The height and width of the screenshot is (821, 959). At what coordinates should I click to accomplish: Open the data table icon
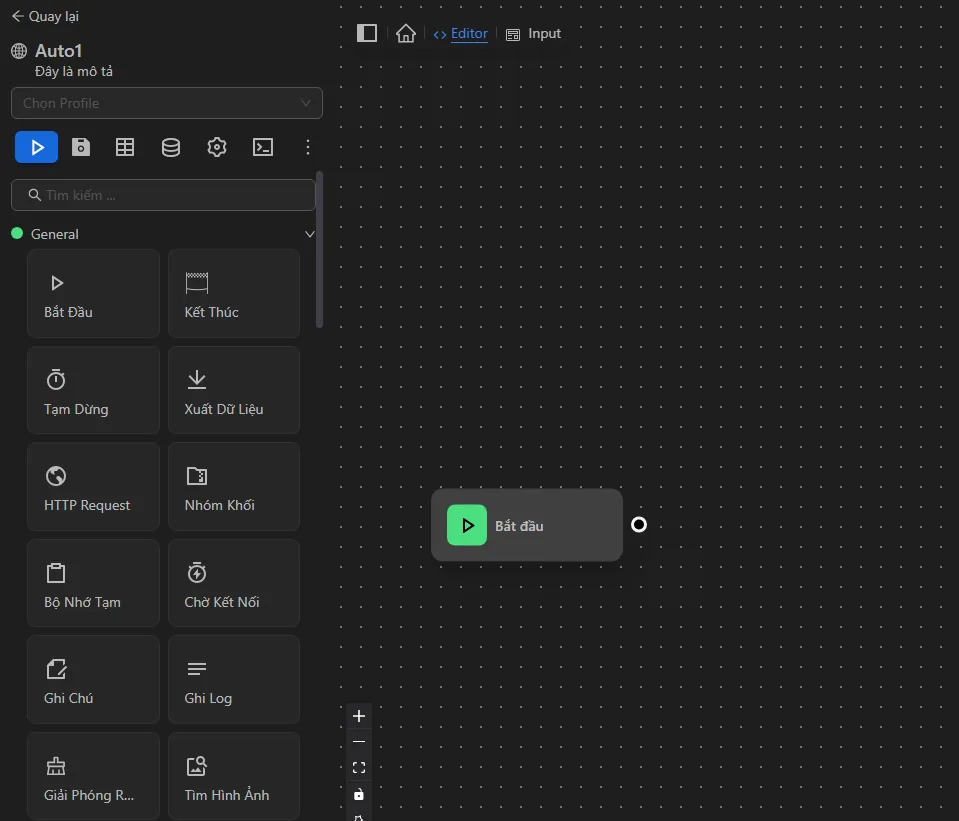125,147
